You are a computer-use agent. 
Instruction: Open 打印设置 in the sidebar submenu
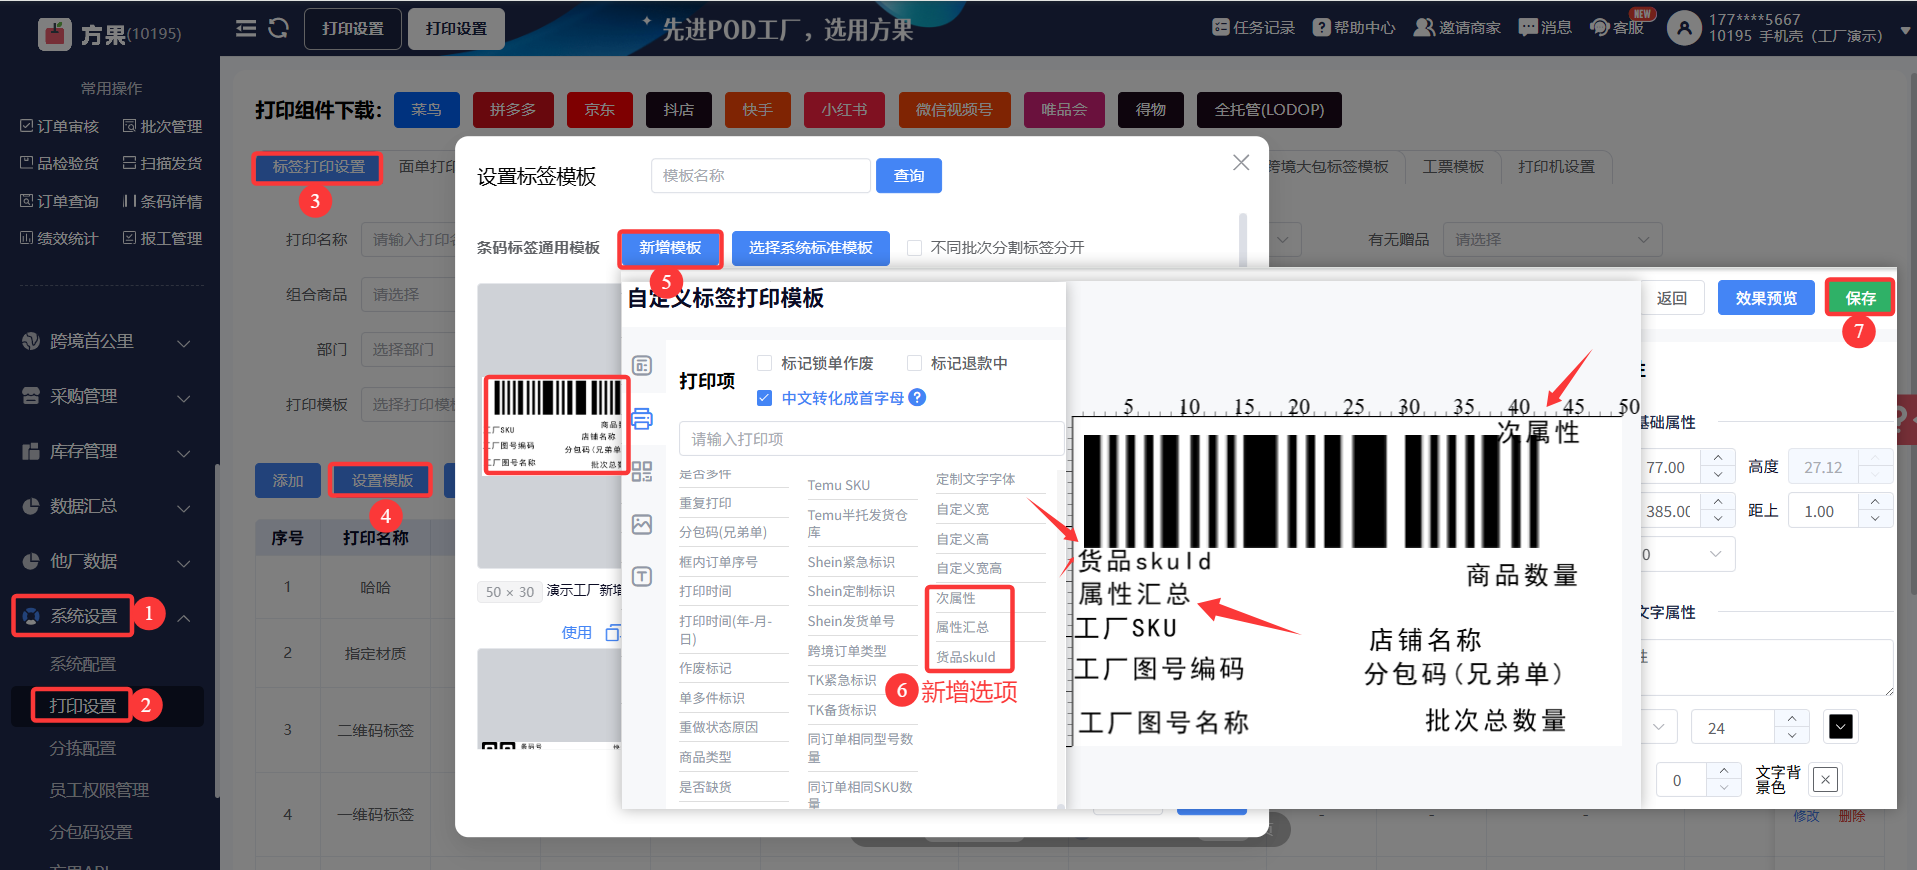(83, 706)
